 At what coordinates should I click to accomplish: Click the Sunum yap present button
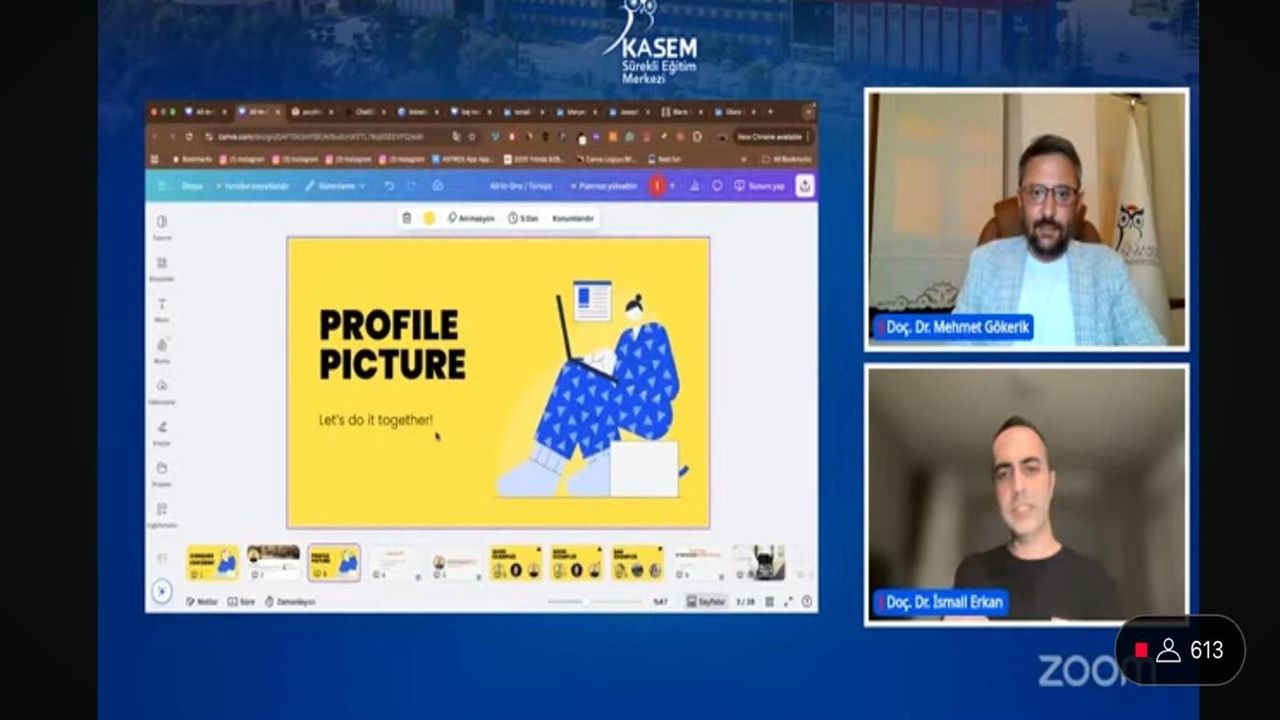[x=761, y=186]
